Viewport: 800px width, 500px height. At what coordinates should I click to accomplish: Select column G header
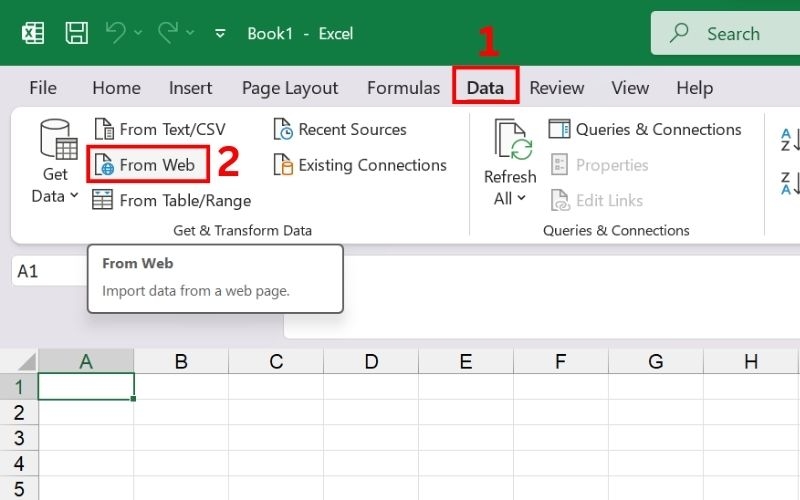[x=656, y=361]
